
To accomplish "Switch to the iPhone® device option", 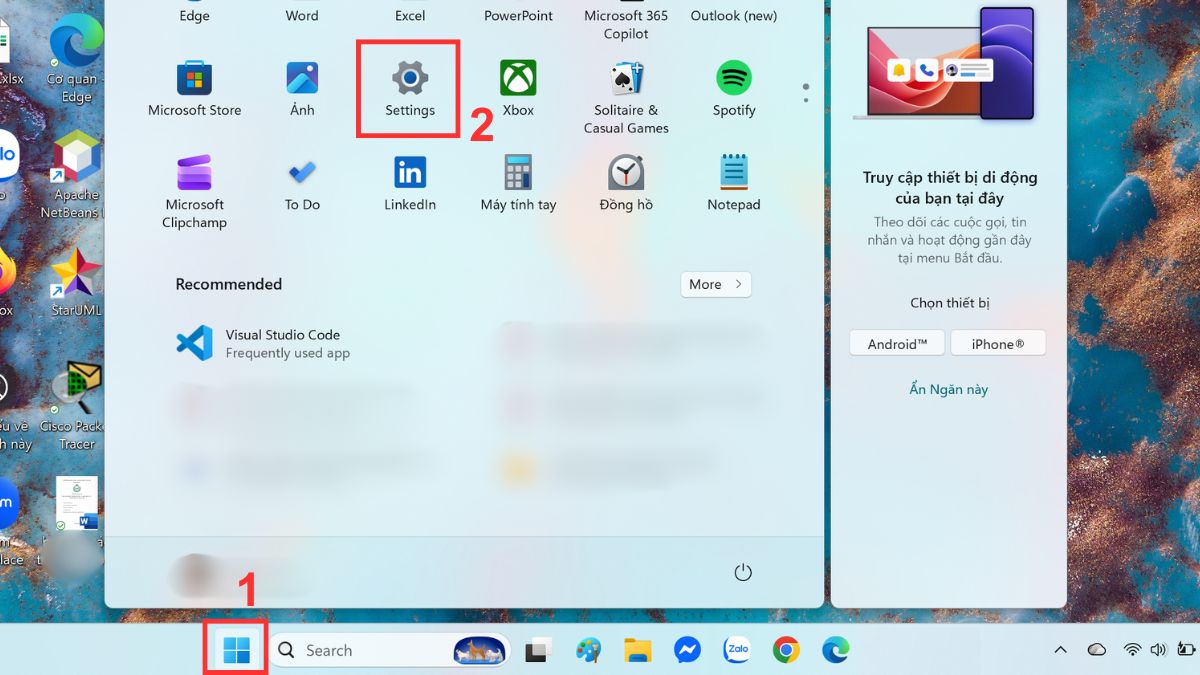I will [x=998, y=342].
